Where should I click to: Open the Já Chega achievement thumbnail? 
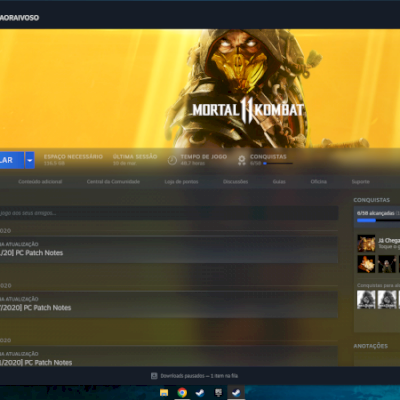point(366,243)
